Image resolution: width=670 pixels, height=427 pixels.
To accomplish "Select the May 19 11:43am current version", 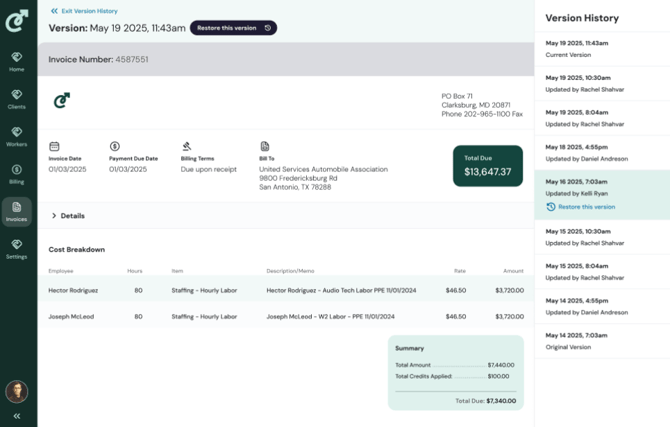I will click(601, 49).
